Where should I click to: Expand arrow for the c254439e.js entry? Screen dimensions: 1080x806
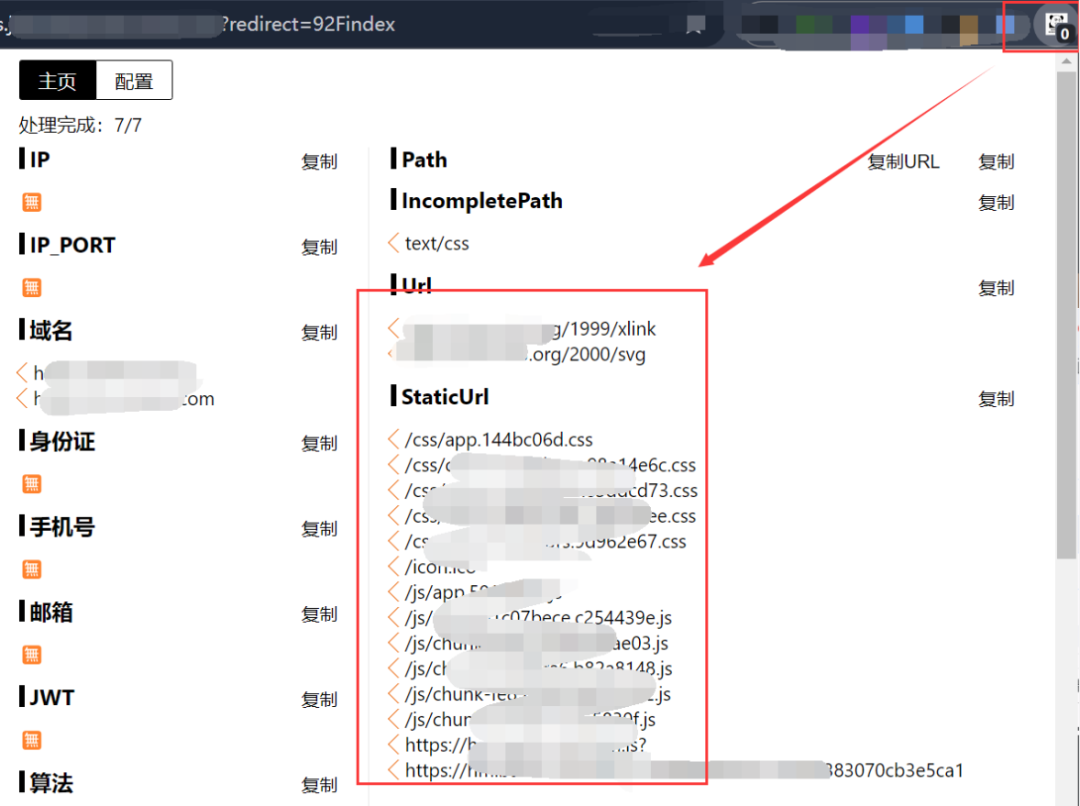393,618
